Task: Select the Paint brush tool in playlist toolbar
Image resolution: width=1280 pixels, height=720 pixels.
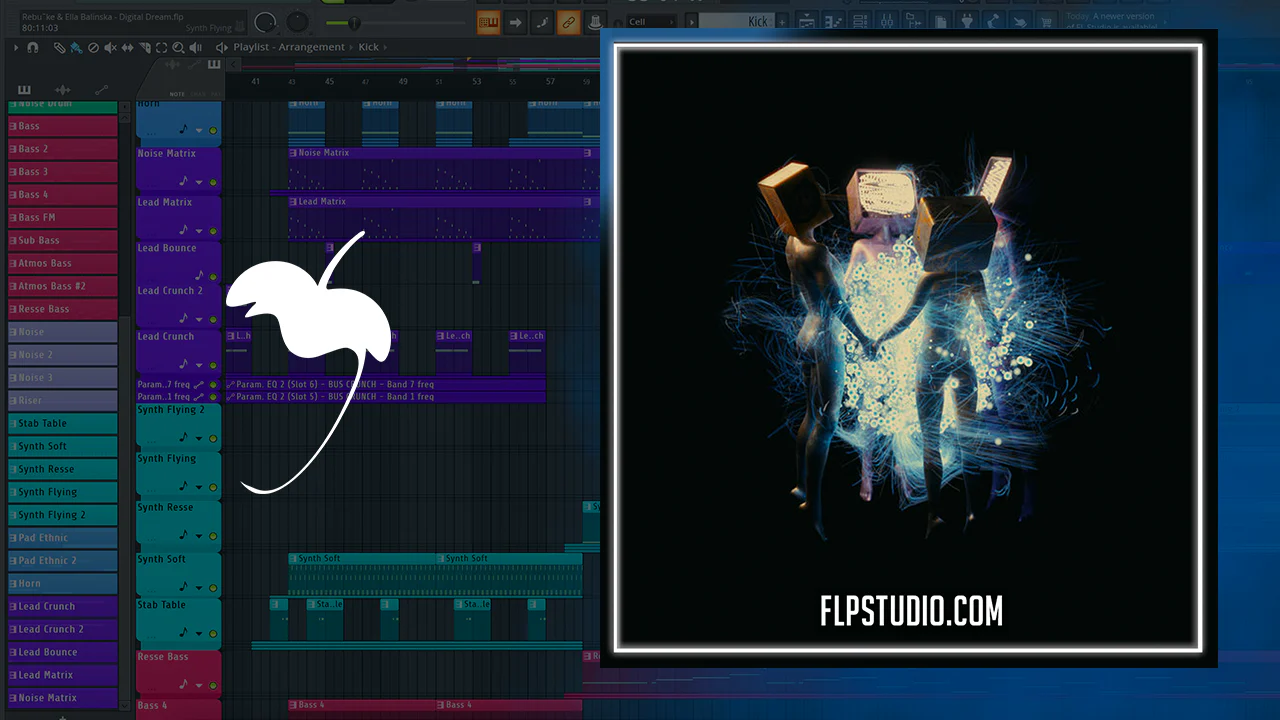Action: [x=76, y=47]
